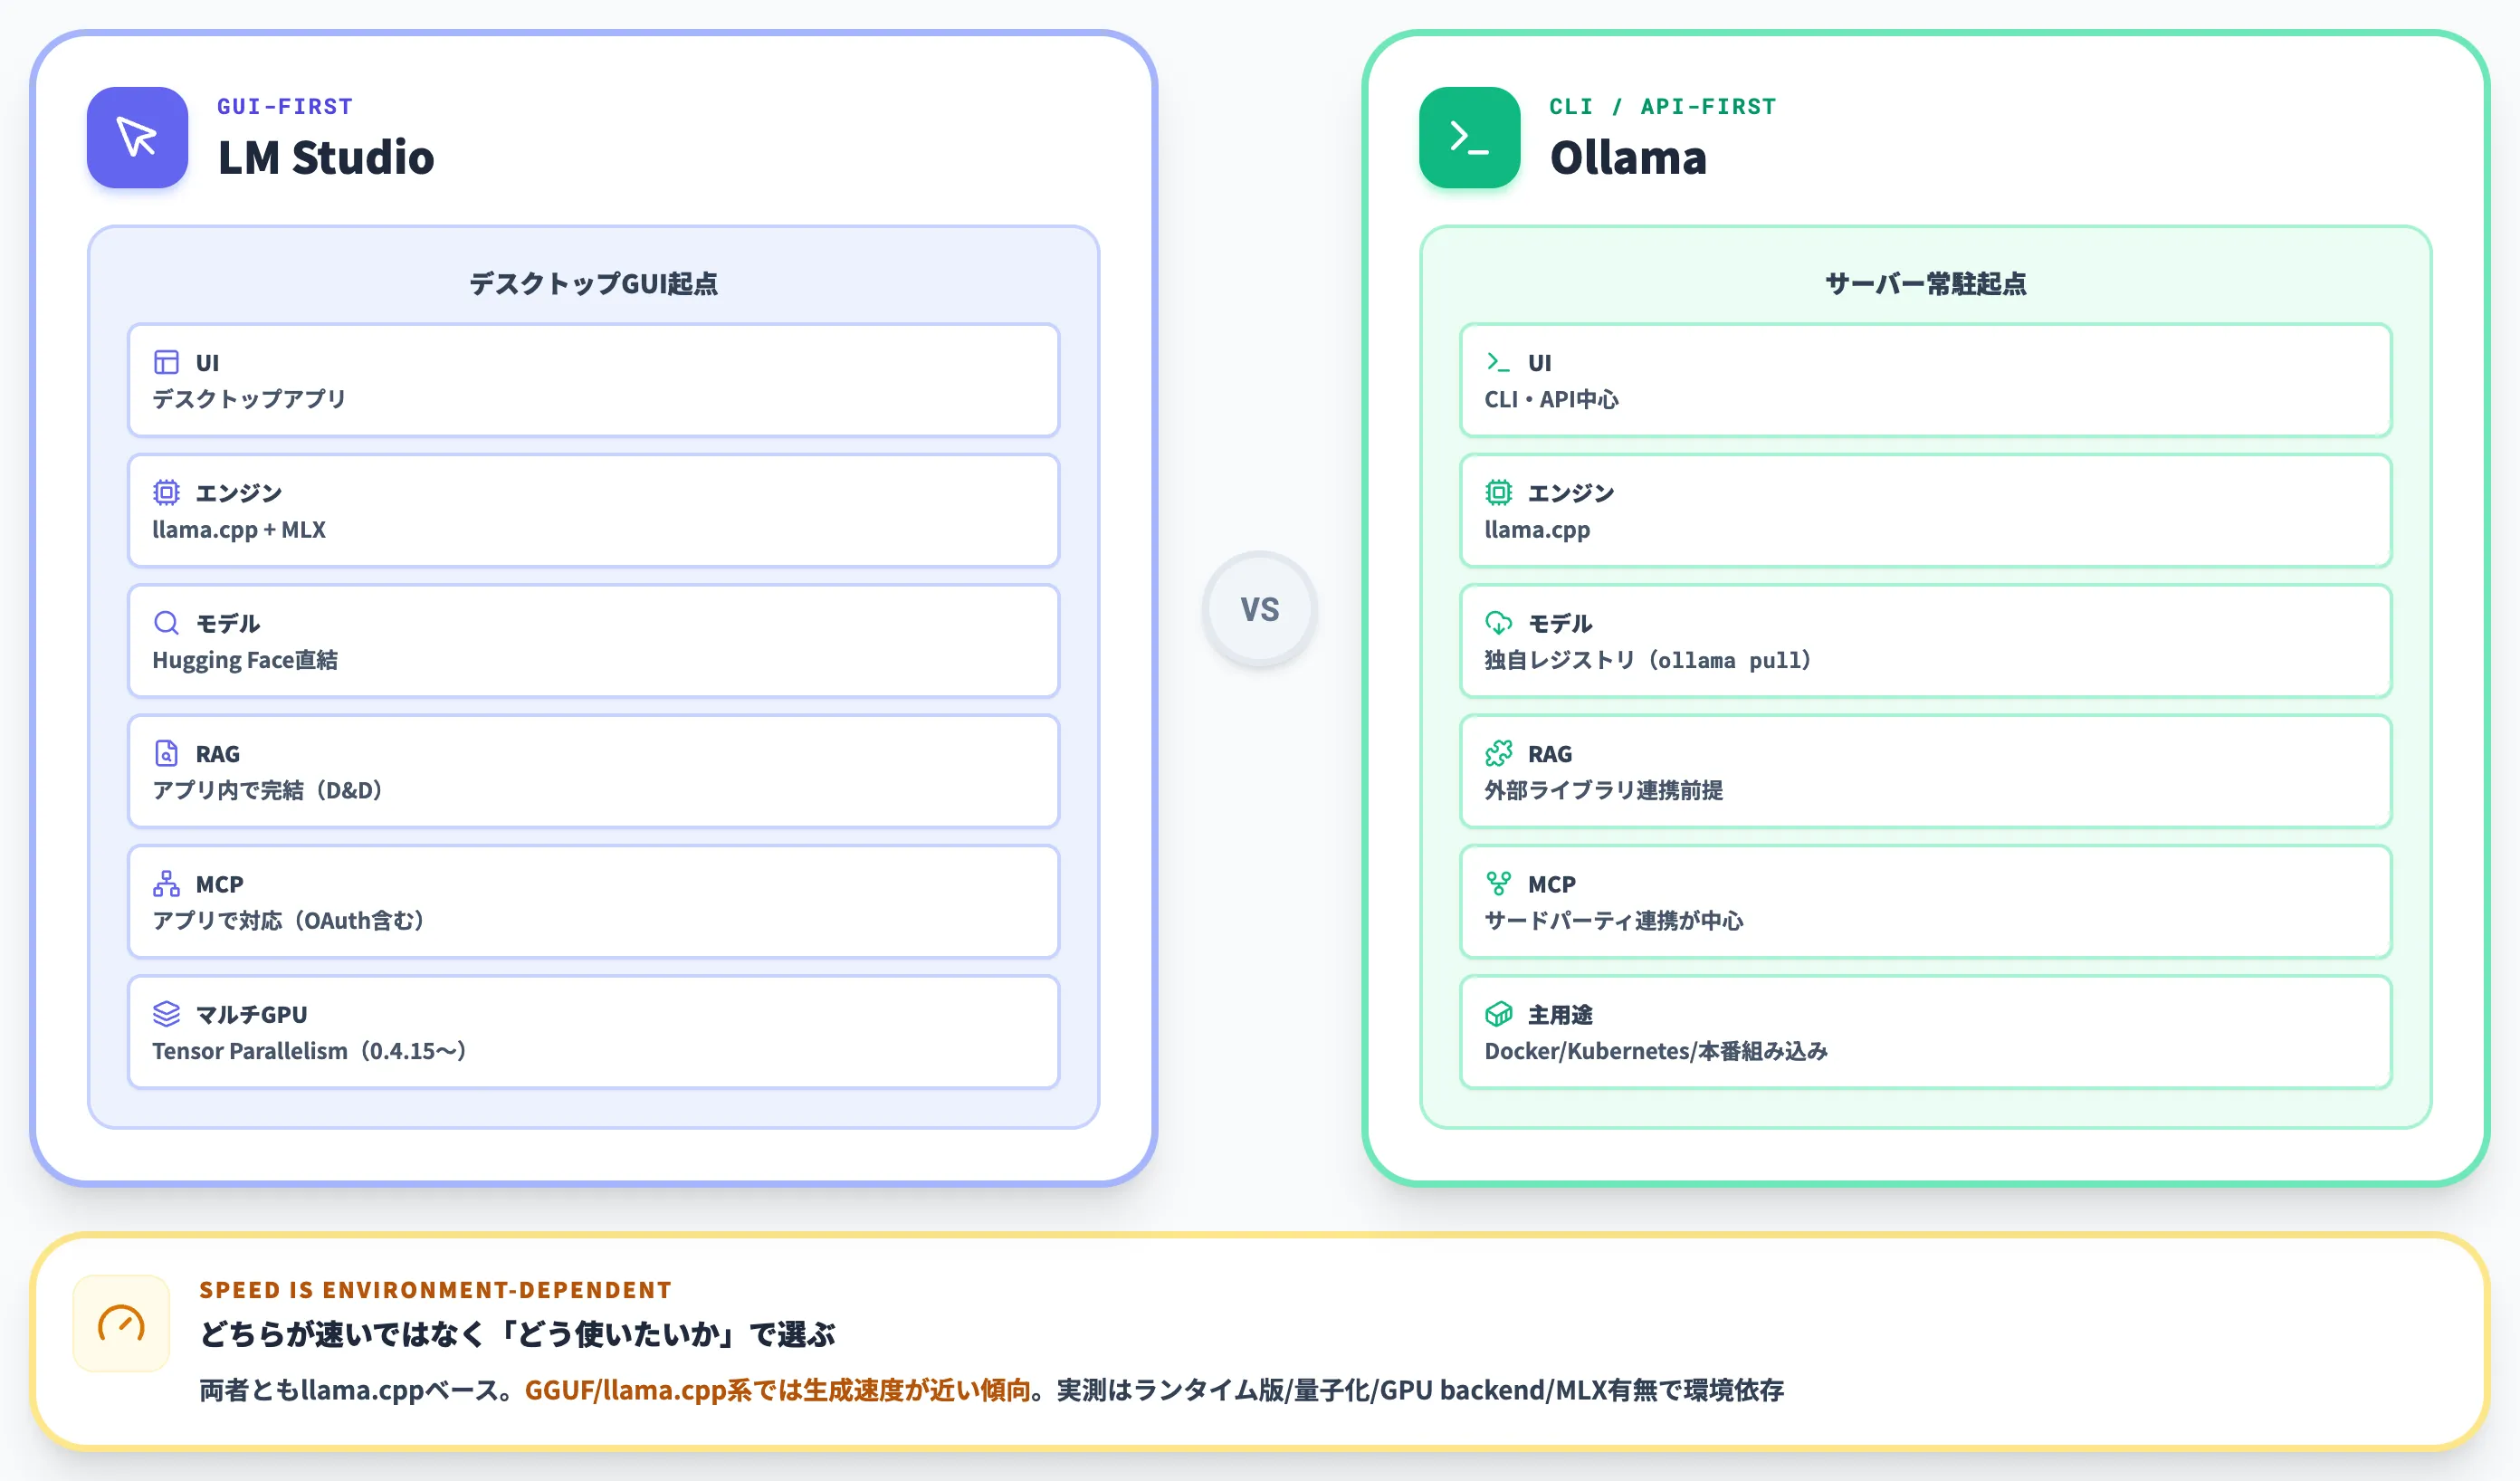The image size is (2520, 1481).
Task: Click the search icon beside Hugging Face モデル
Action: coord(166,623)
